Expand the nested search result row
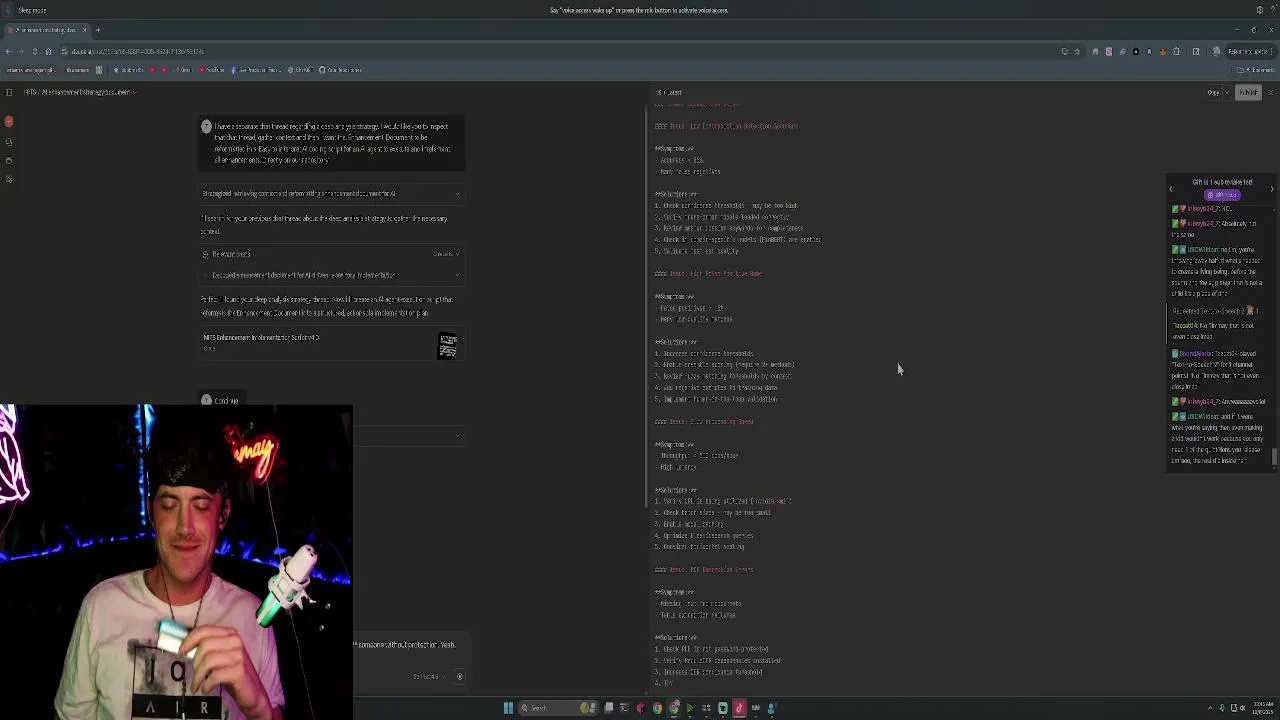 [x=333, y=275]
